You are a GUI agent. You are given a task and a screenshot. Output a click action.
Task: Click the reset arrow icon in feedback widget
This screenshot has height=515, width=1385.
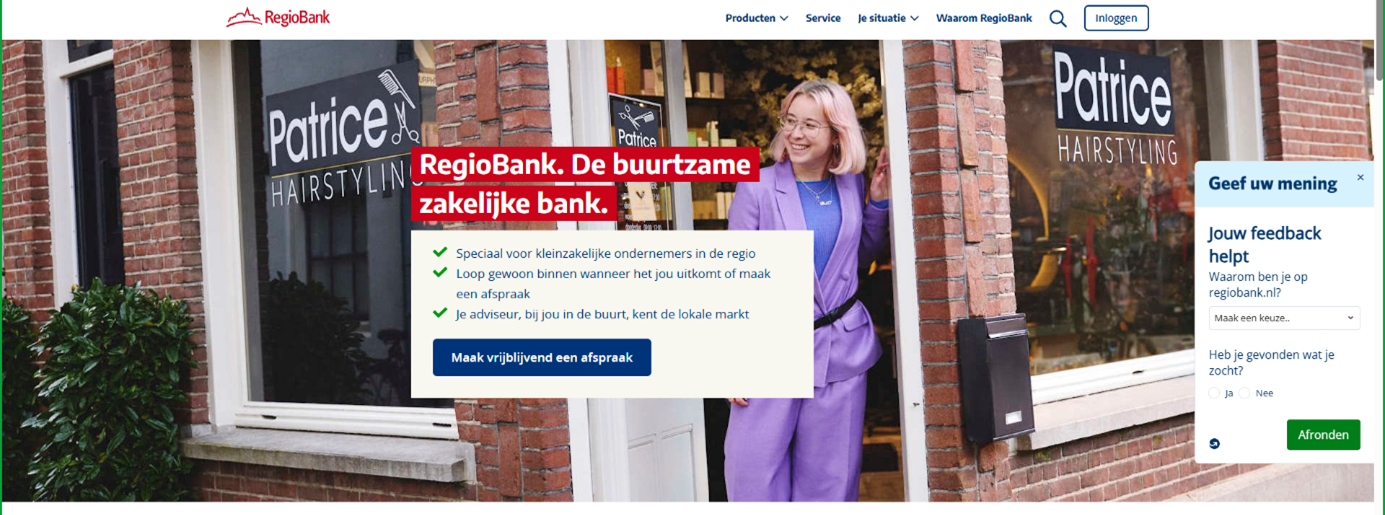click(1215, 444)
